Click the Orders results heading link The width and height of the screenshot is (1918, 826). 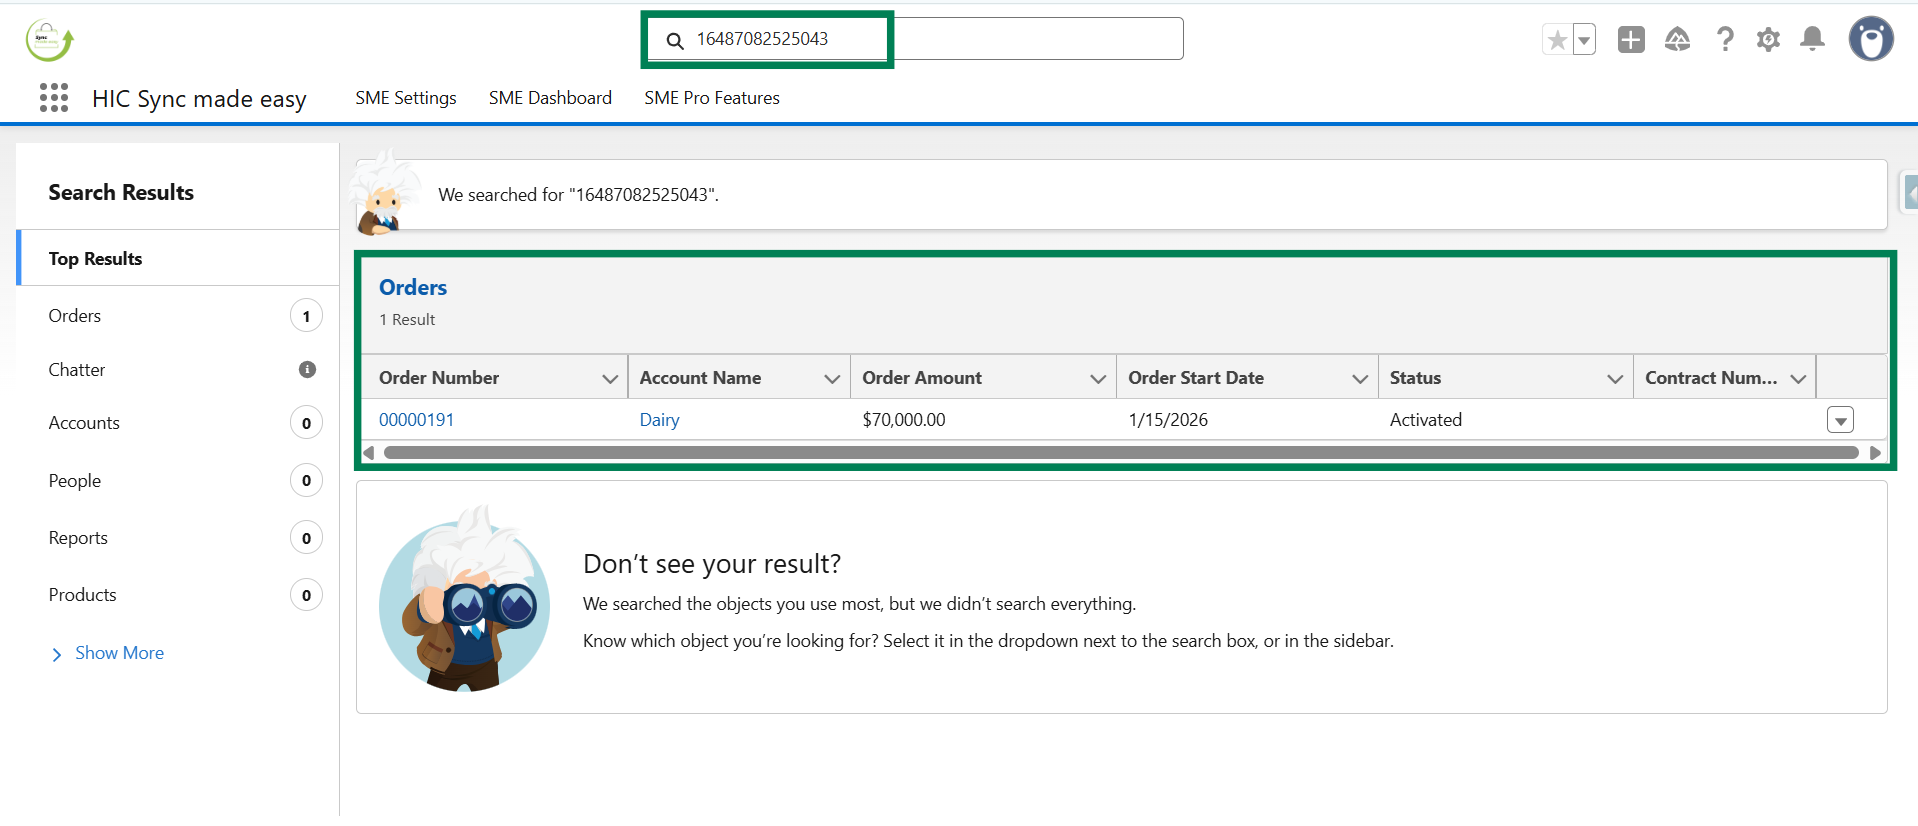pos(413,288)
